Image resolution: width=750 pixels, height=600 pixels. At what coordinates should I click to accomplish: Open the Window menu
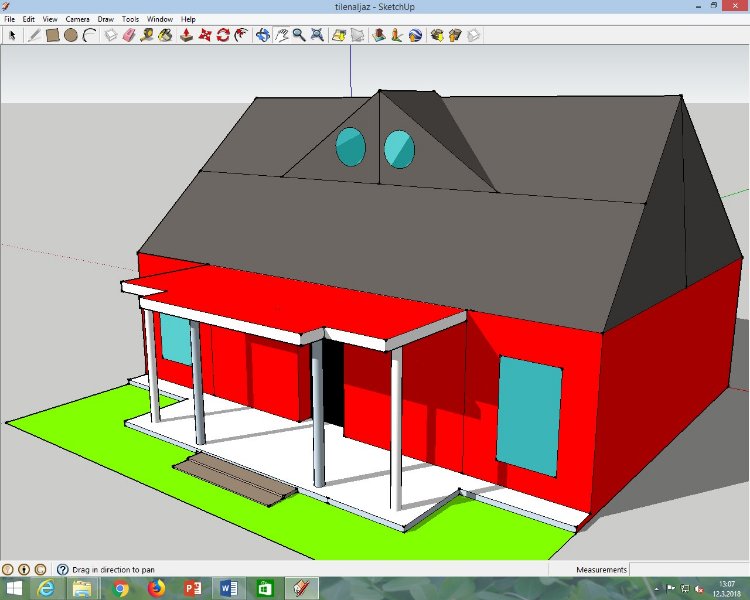click(159, 19)
